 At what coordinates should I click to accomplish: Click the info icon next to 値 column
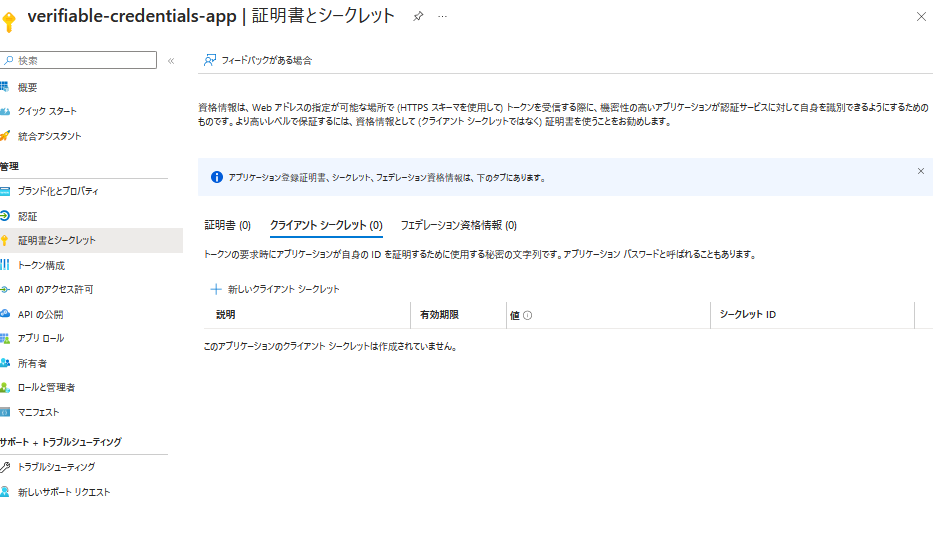coord(527,315)
